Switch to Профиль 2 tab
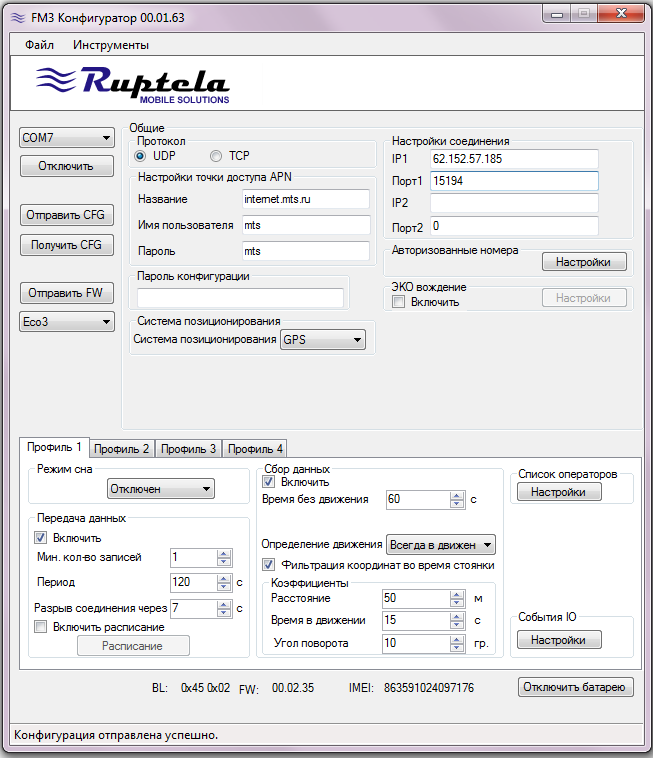 tap(121, 449)
